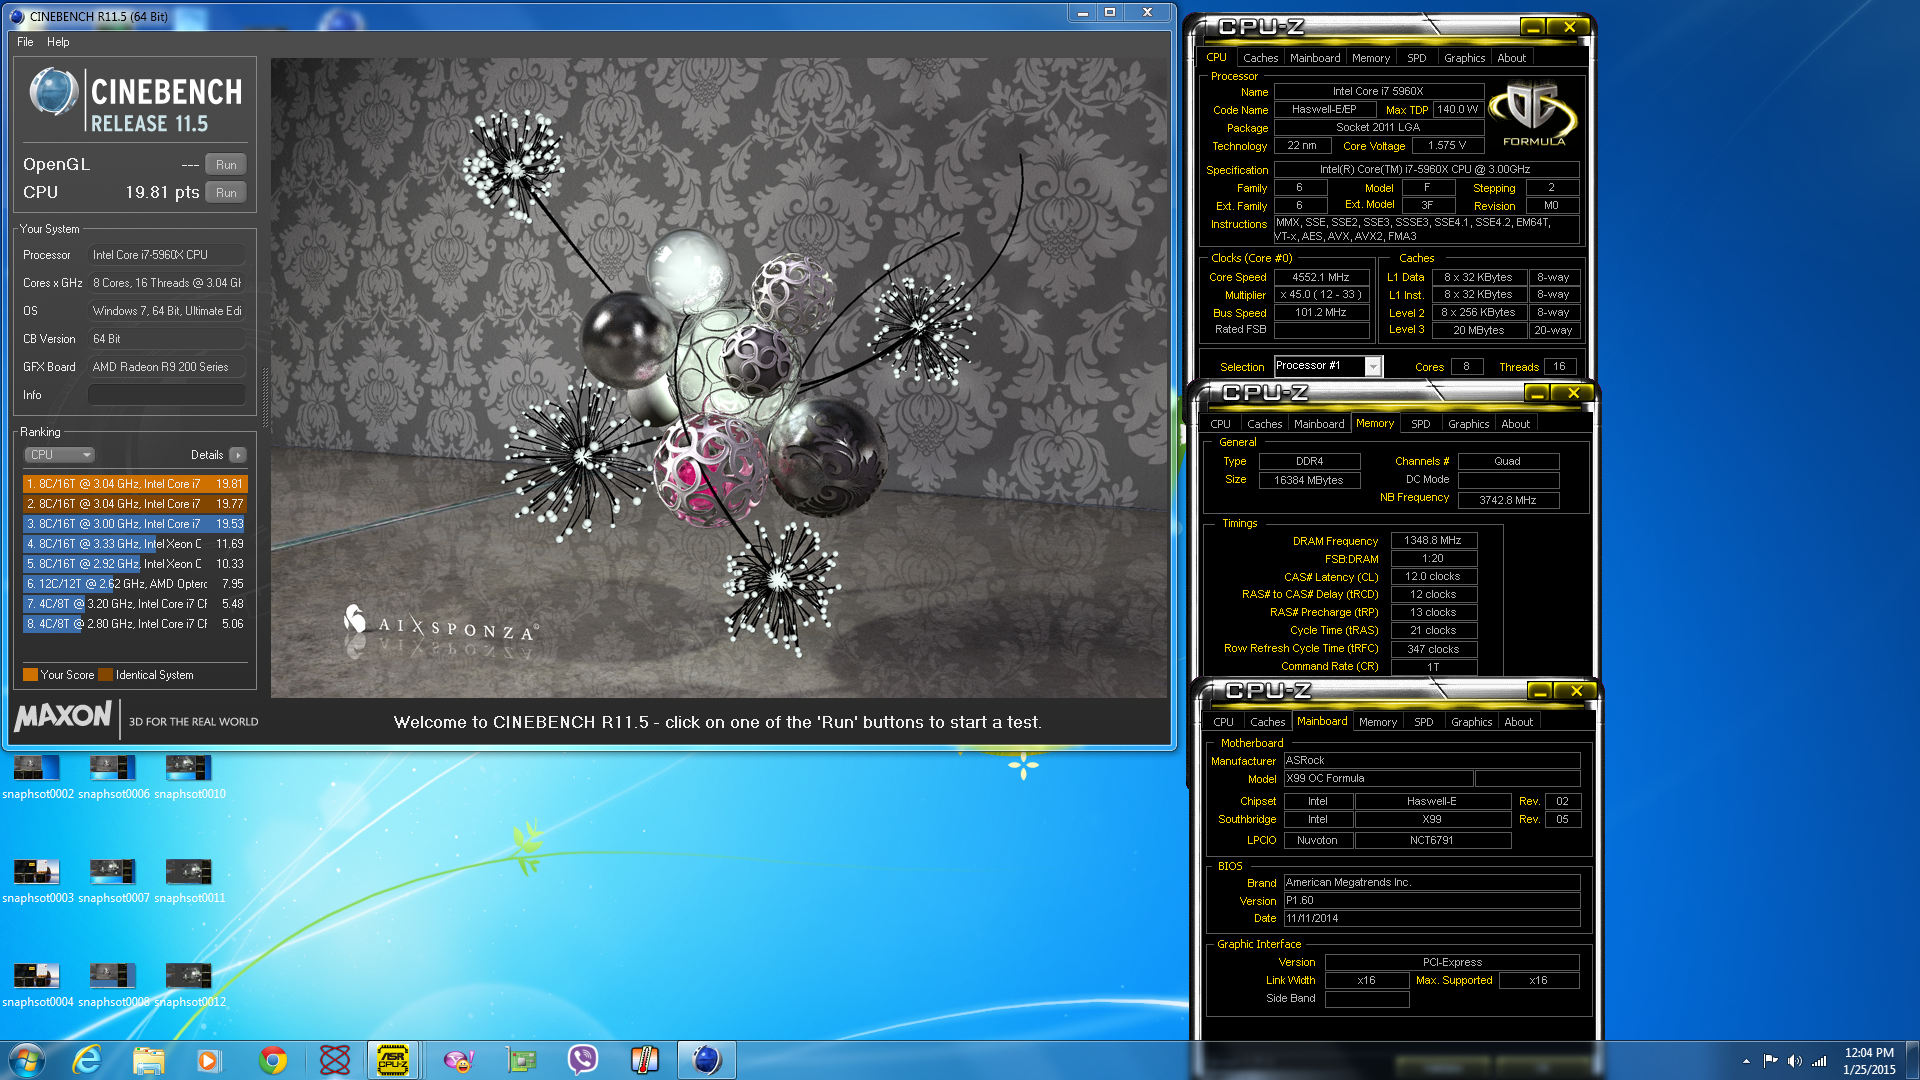Run the CPU benchmark test
This screenshot has height=1080, width=1920.
(x=226, y=193)
